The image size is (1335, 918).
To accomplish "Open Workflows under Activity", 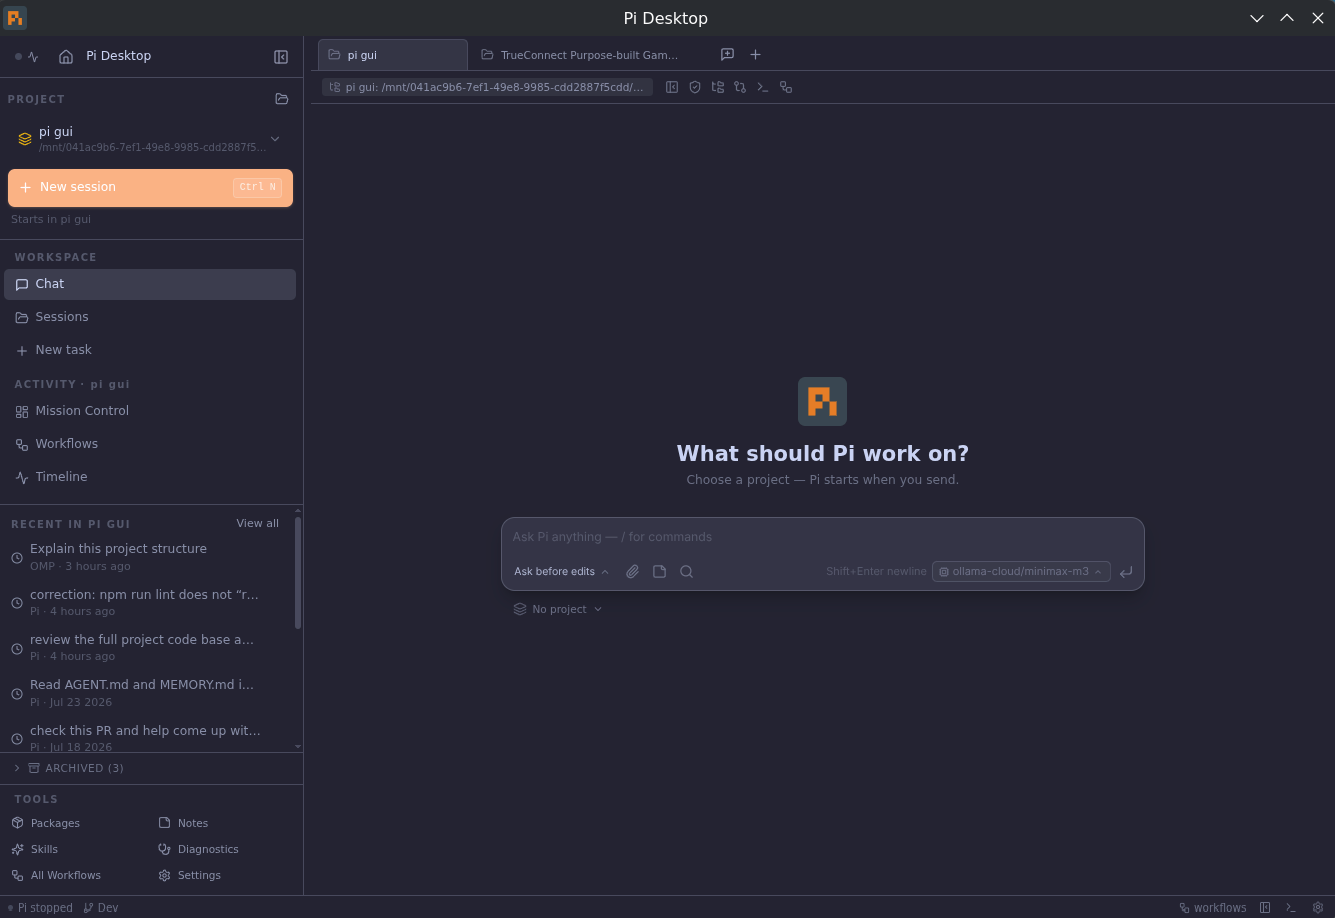I will [150, 444].
